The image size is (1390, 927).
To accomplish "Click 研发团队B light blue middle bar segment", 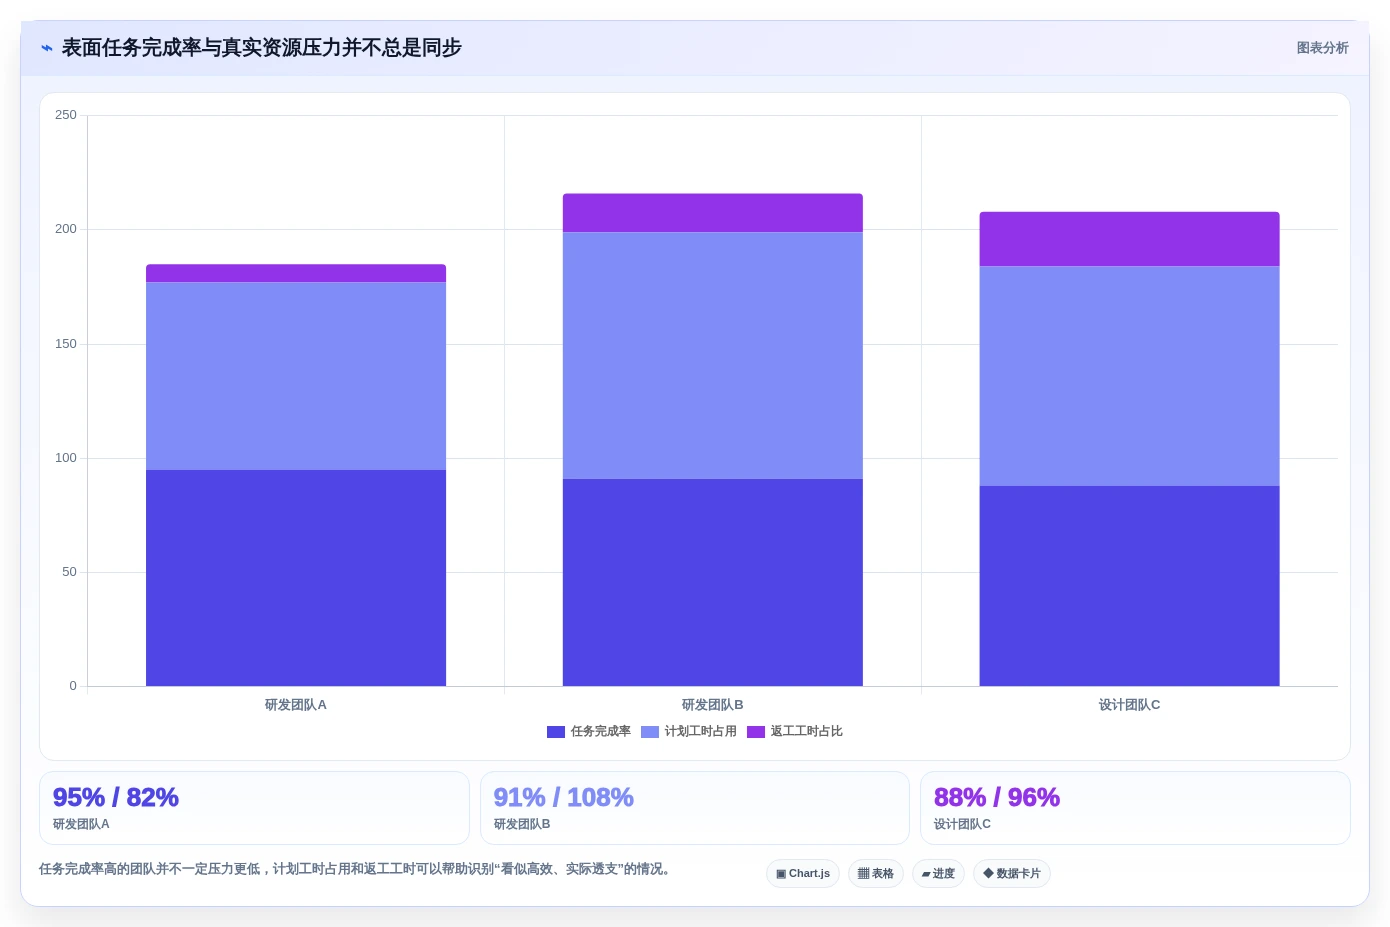I will point(713,356).
